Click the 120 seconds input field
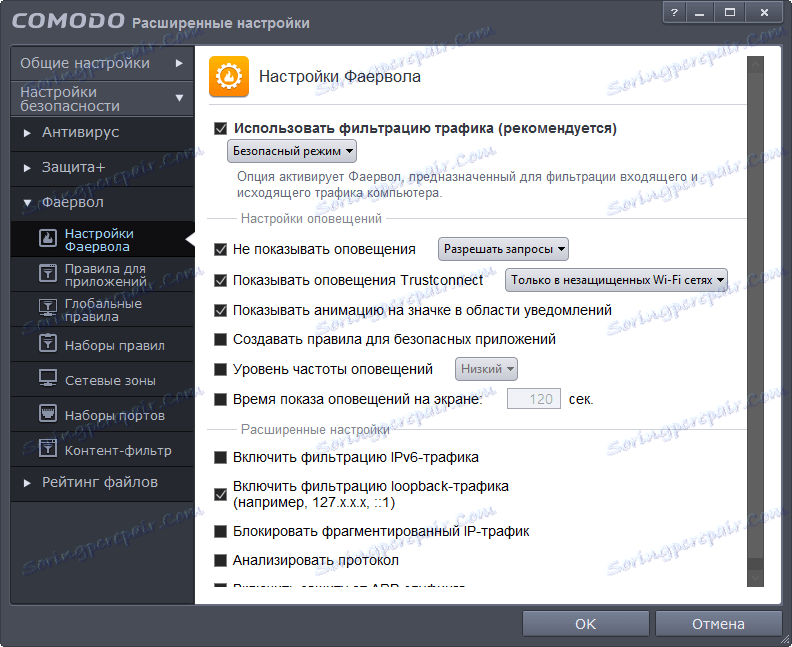792x647 pixels. click(533, 399)
